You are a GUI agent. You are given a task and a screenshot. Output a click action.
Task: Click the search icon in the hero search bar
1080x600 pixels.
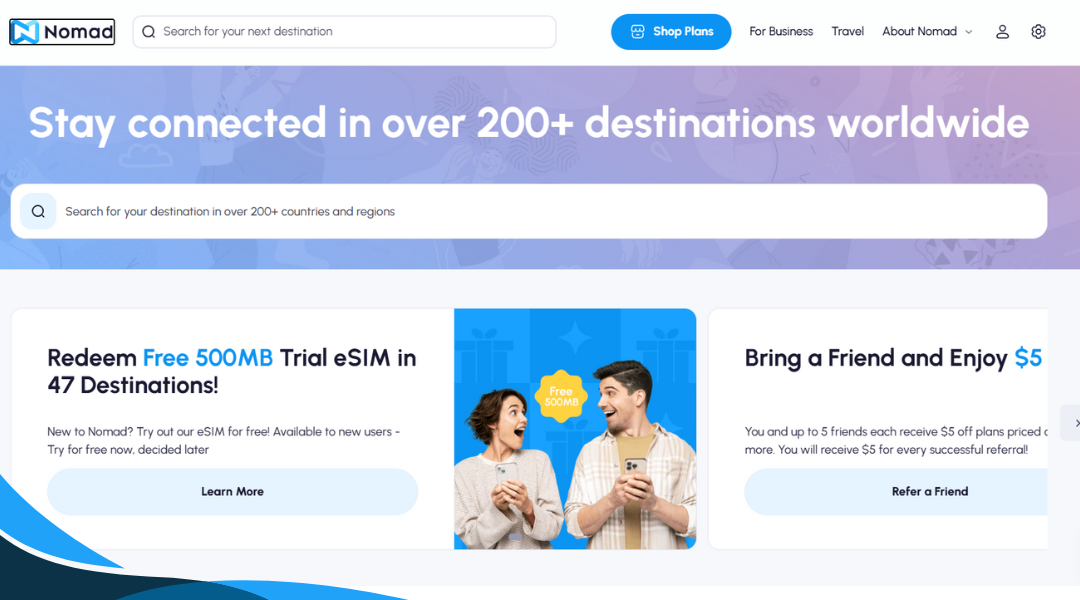click(x=38, y=211)
